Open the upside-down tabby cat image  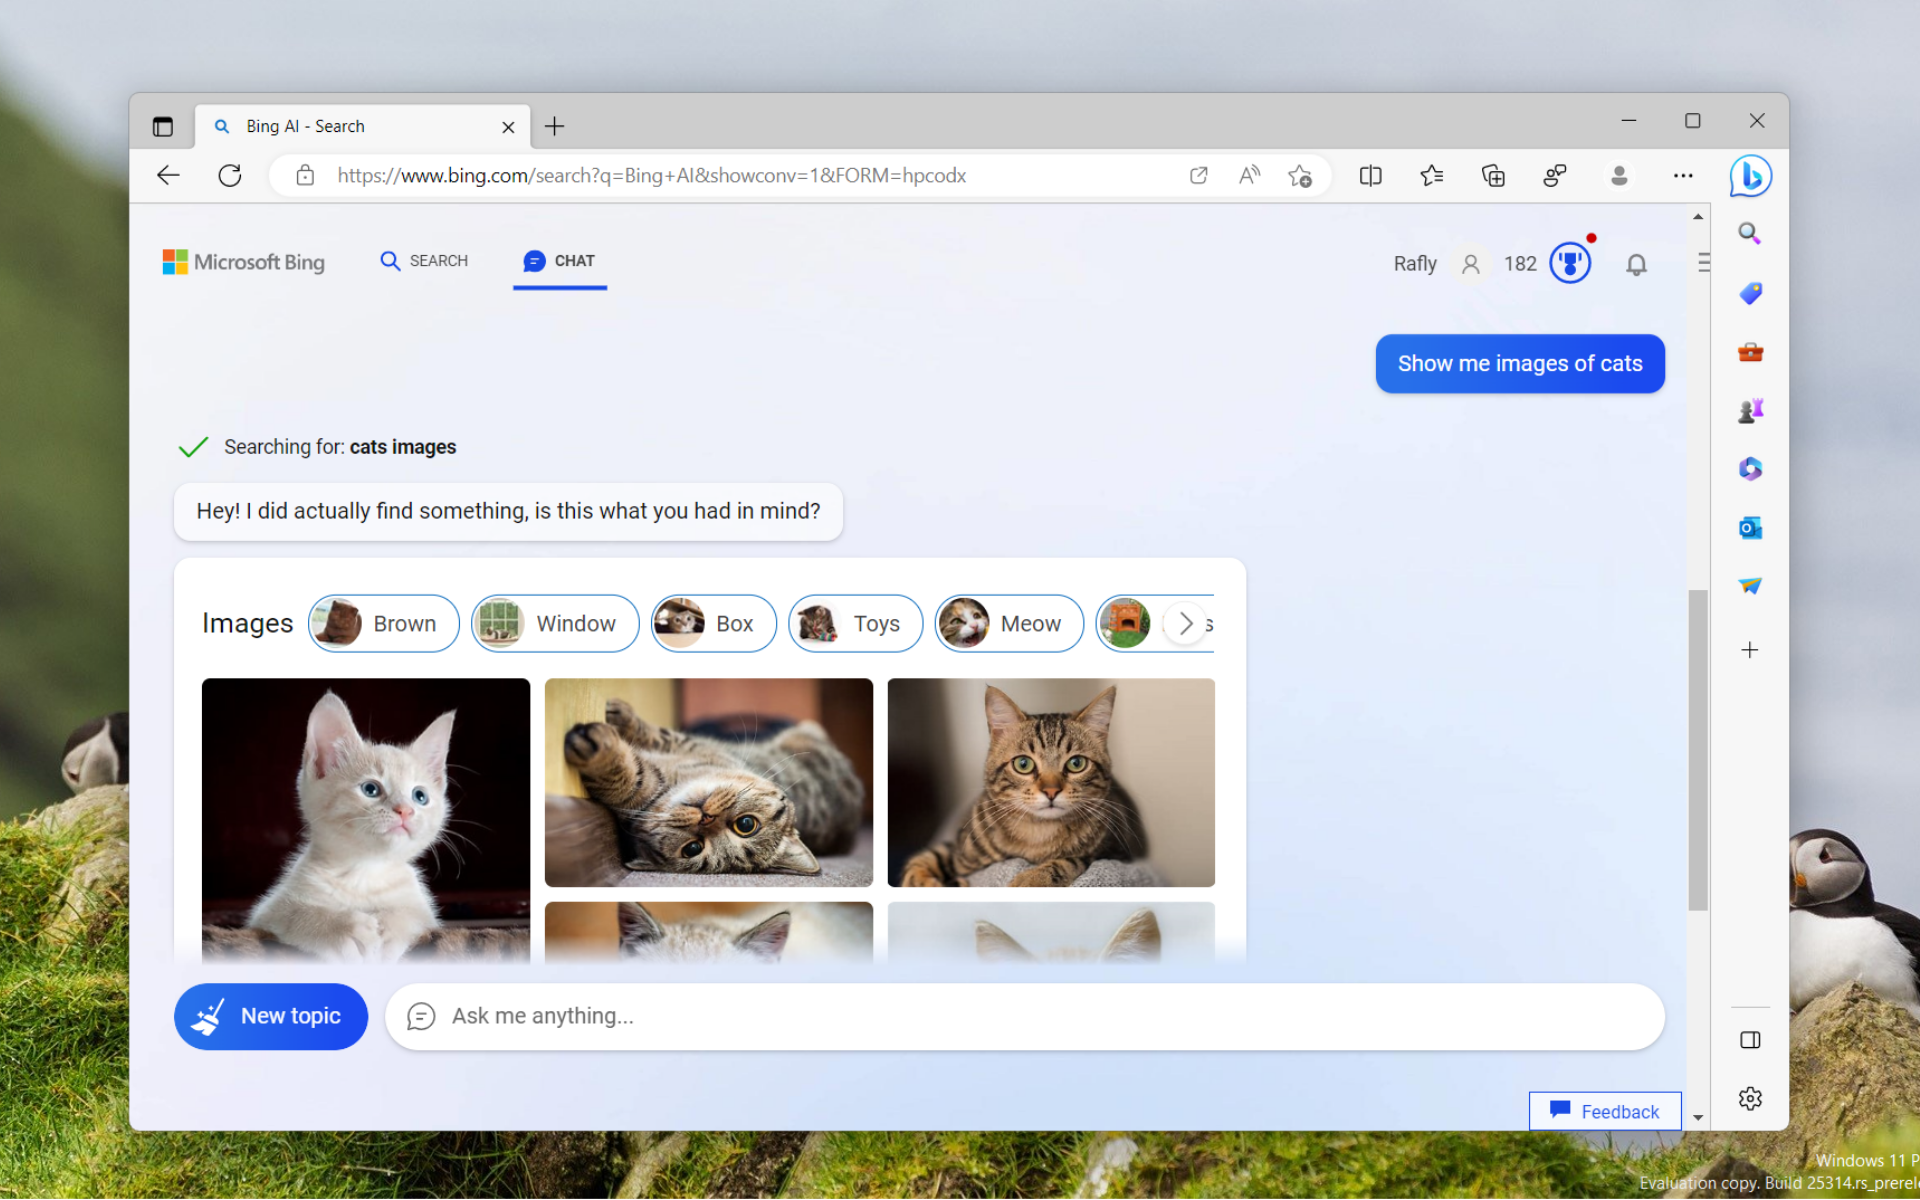pos(708,783)
